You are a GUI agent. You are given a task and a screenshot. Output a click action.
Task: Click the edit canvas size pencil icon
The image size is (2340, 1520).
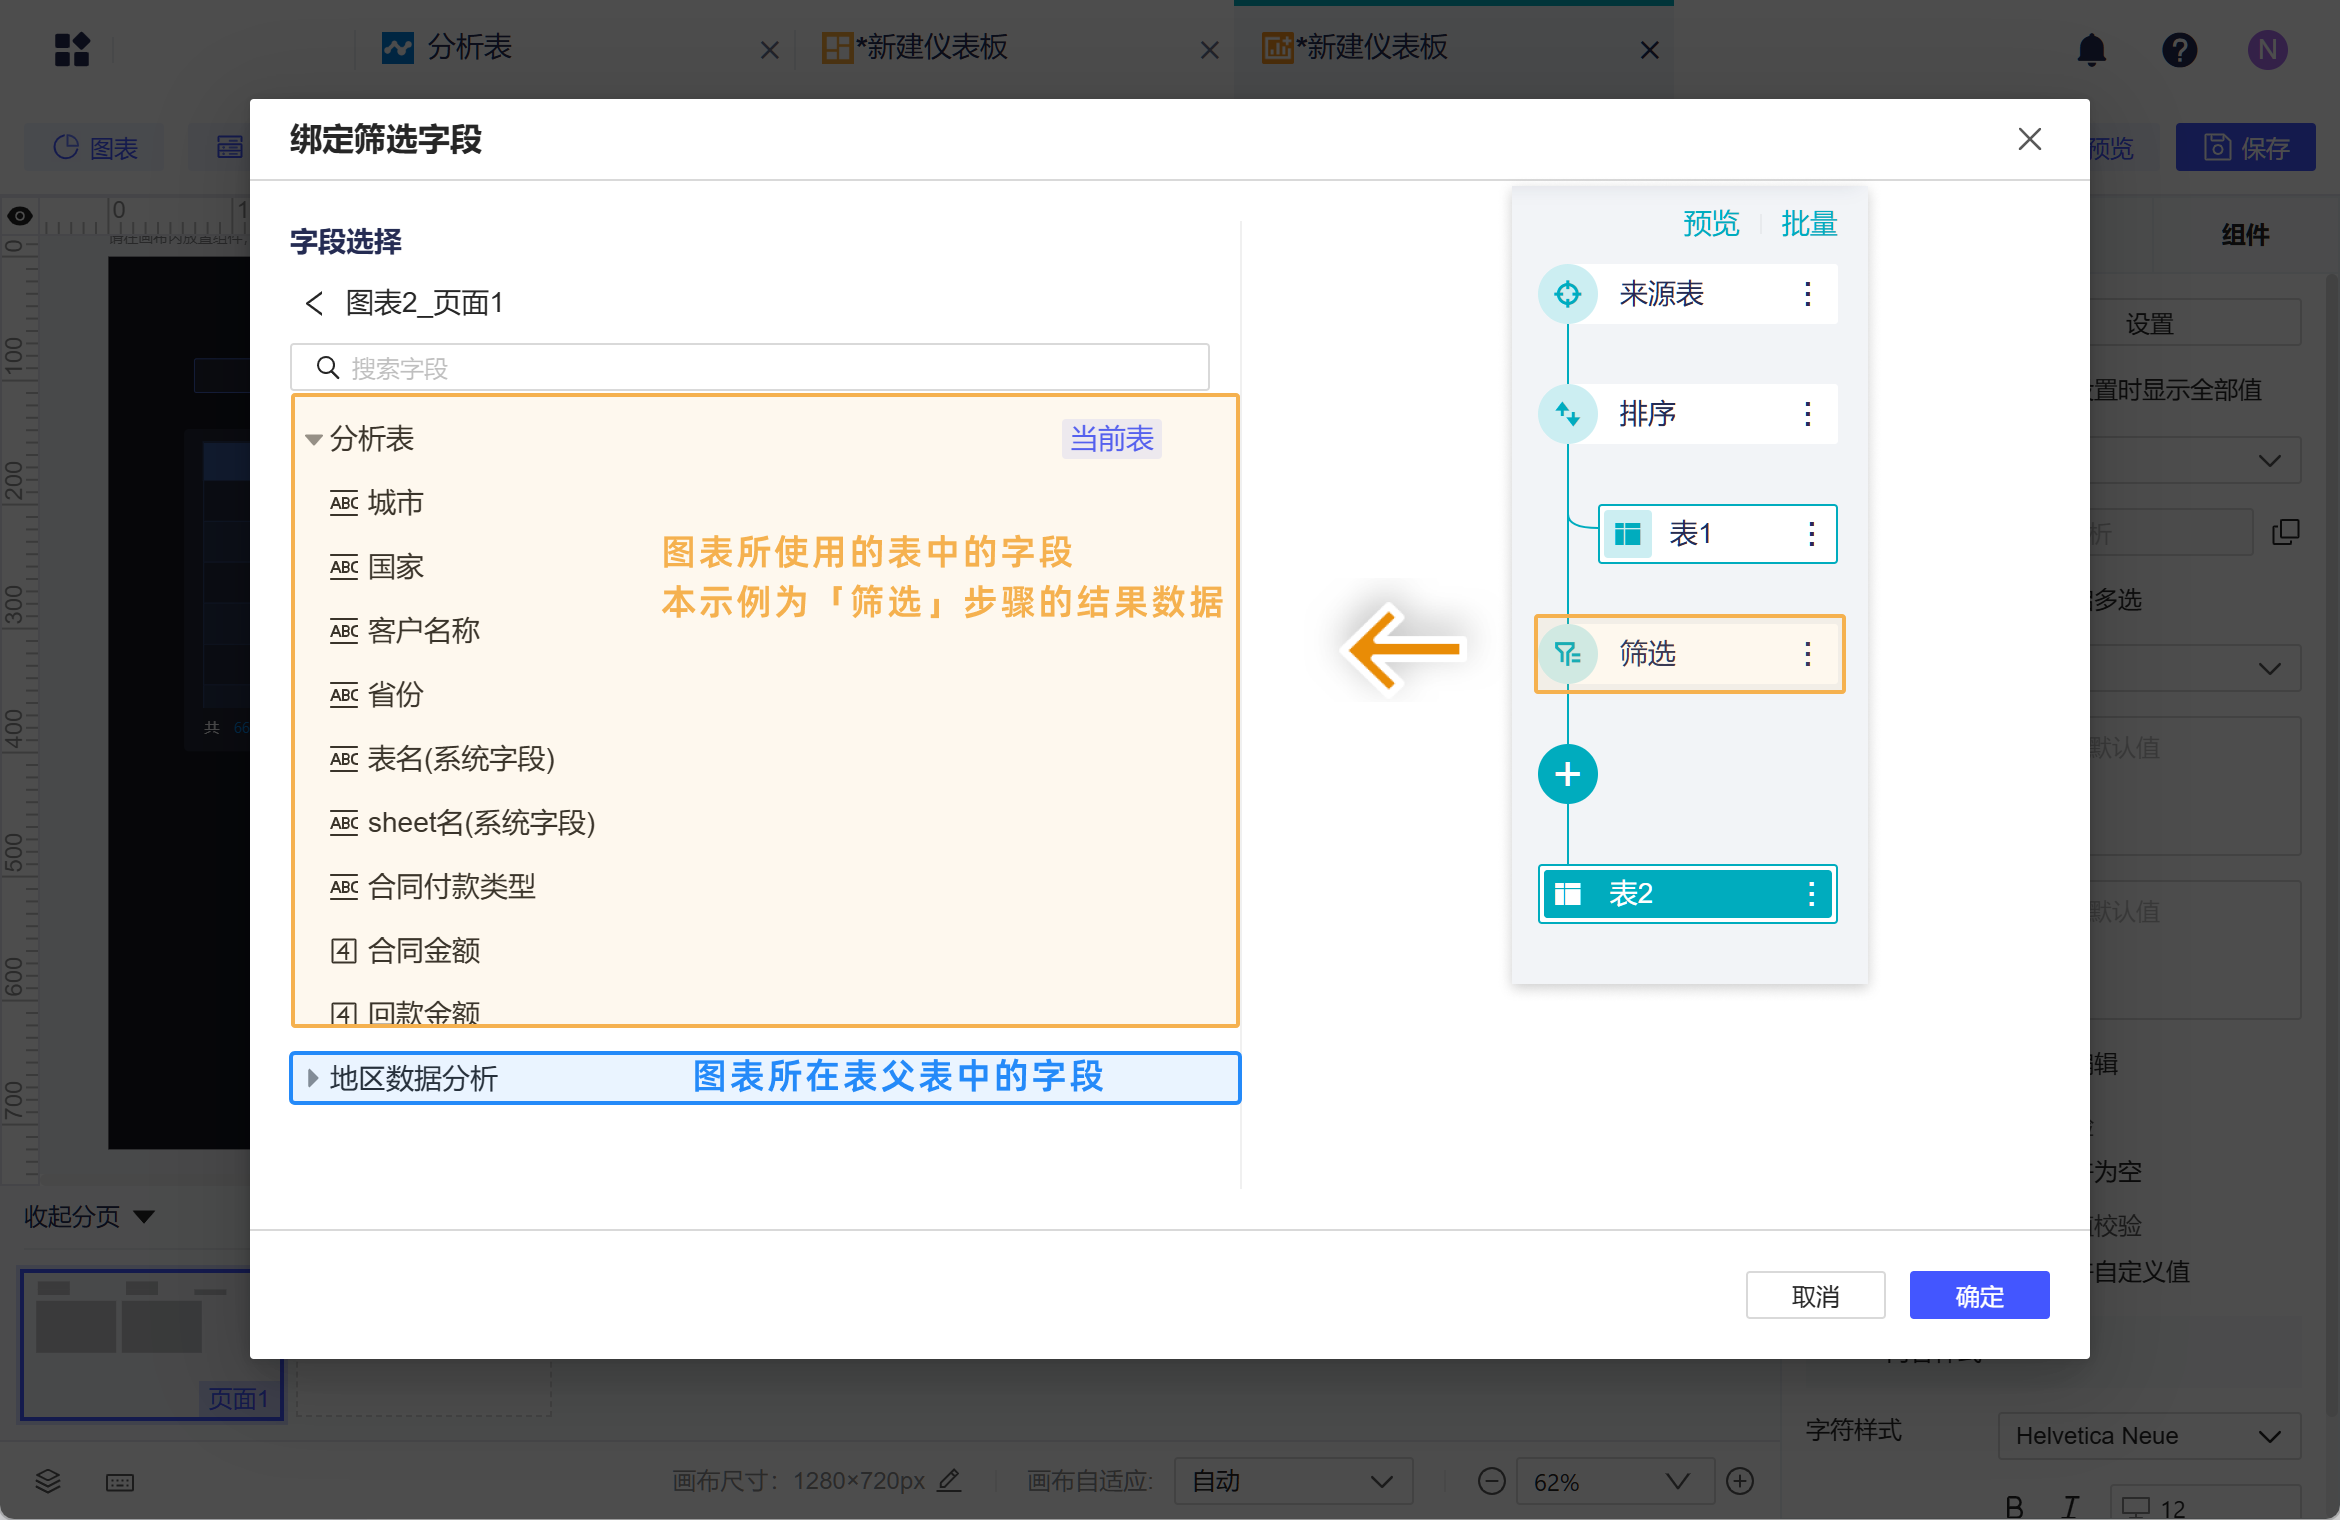[949, 1480]
